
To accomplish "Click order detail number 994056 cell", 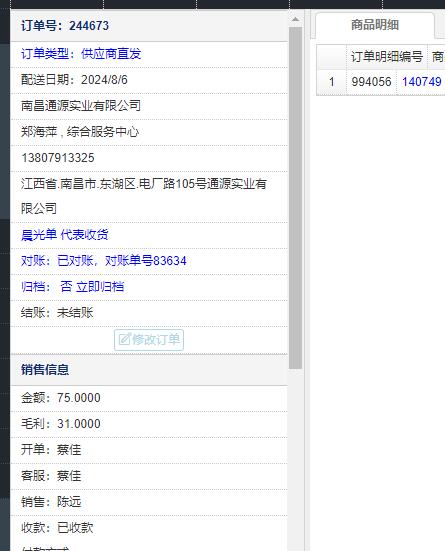I will [x=371, y=82].
